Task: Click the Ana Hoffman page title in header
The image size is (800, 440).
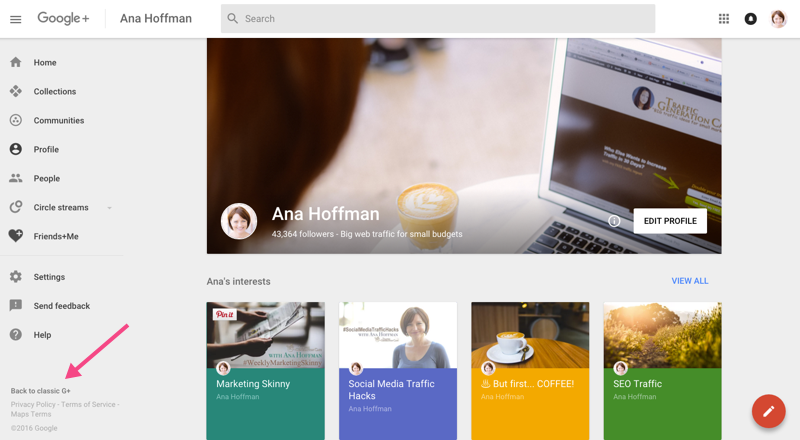Action: 156,18
